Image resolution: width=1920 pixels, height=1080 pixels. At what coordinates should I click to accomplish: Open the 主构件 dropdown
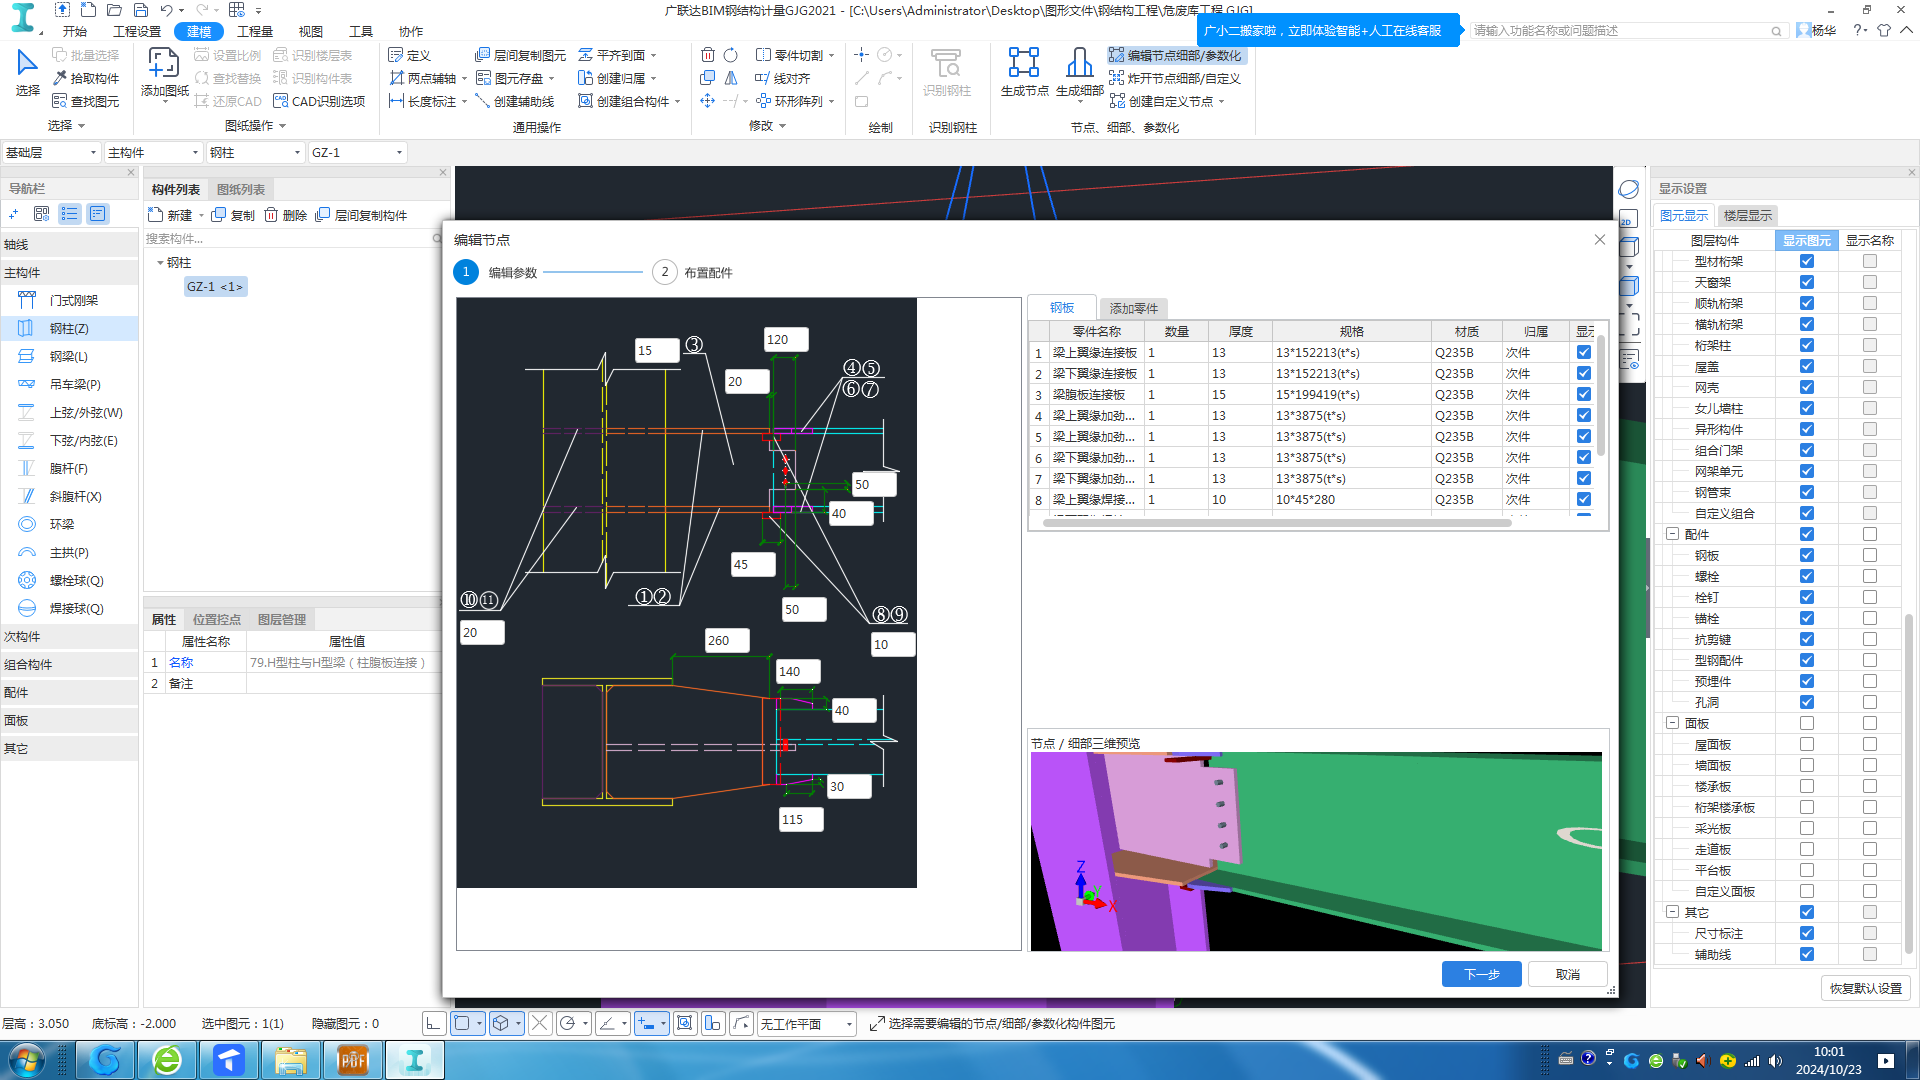[153, 152]
